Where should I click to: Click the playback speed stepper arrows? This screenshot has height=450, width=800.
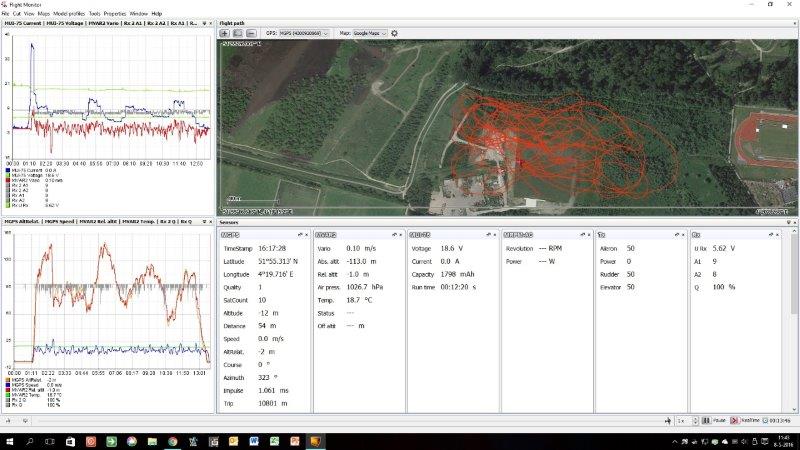[695, 421]
